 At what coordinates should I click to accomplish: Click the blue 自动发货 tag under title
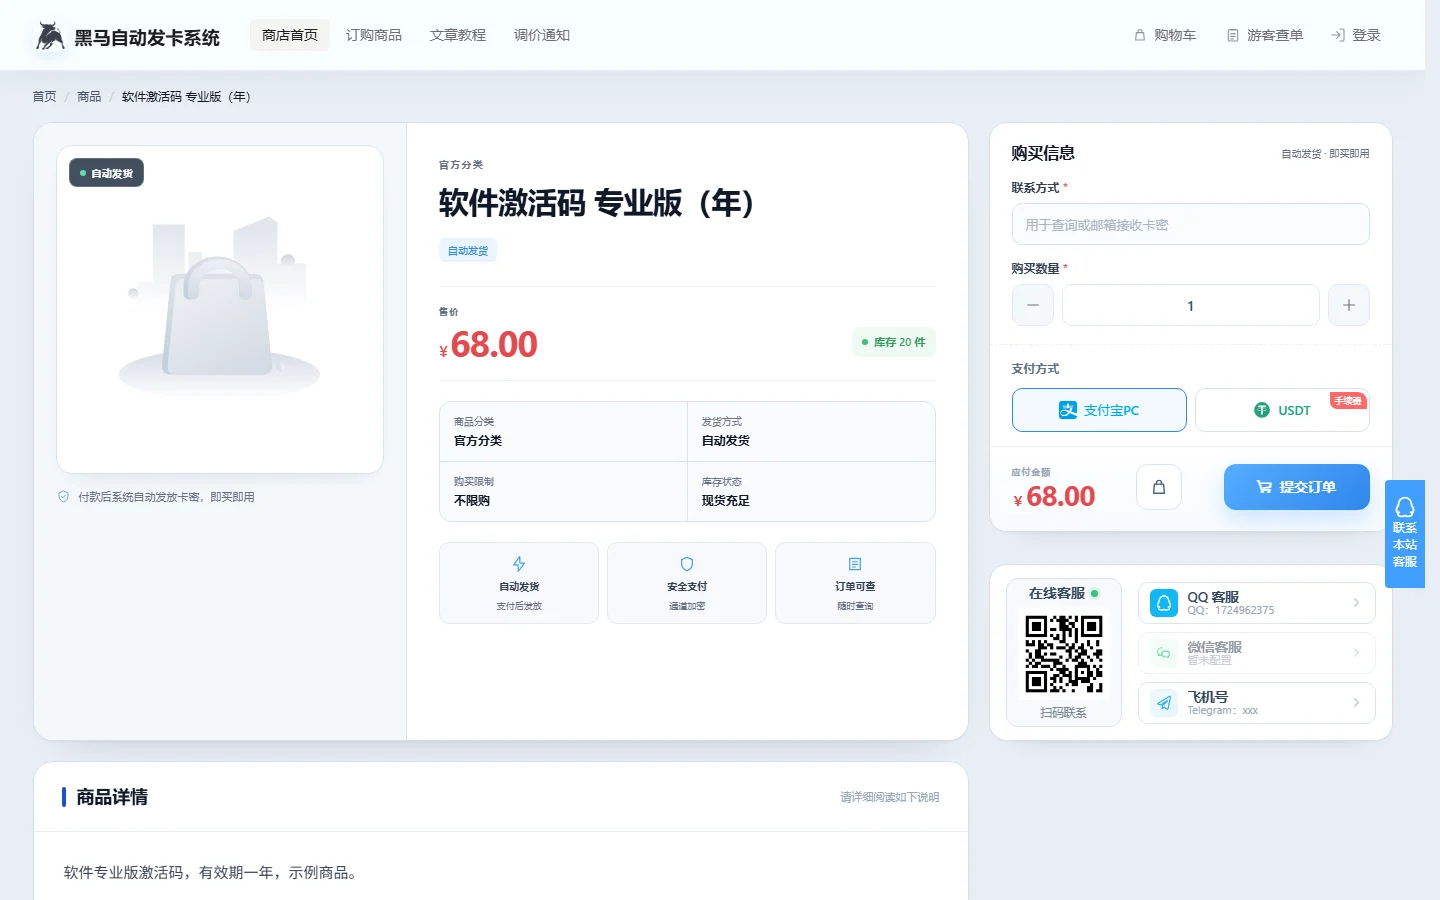click(468, 251)
